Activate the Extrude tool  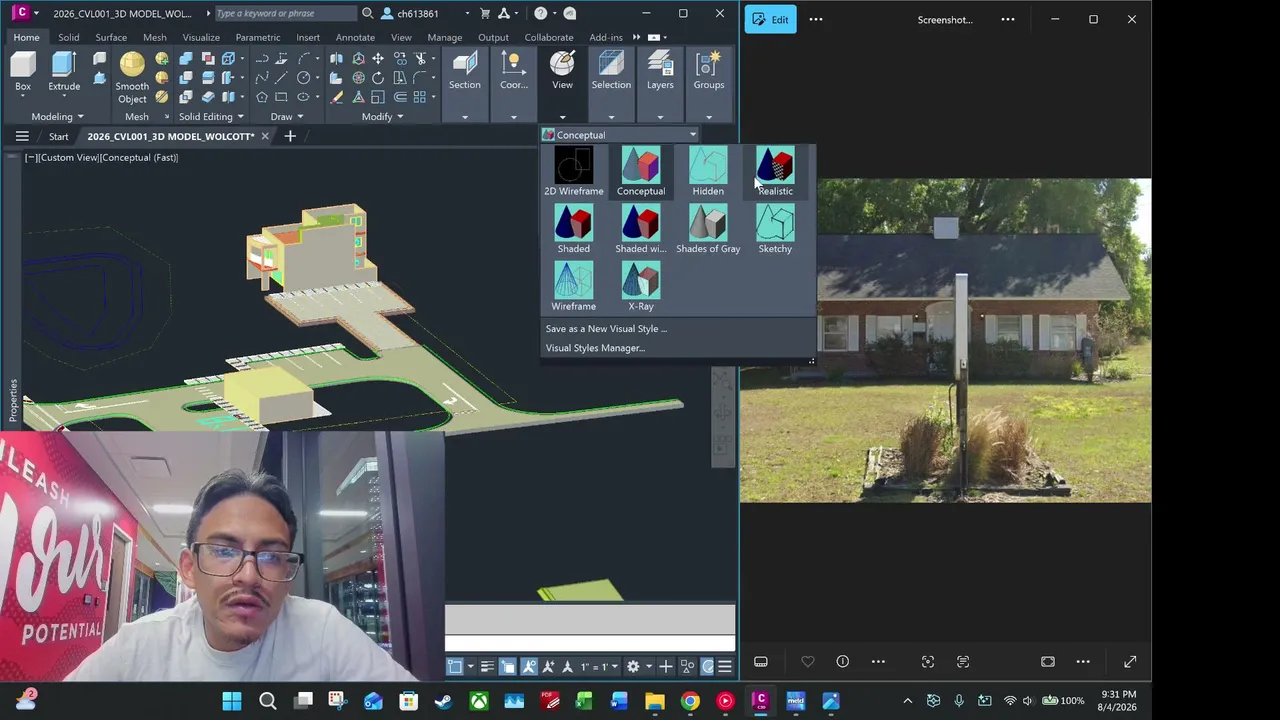pos(64,72)
